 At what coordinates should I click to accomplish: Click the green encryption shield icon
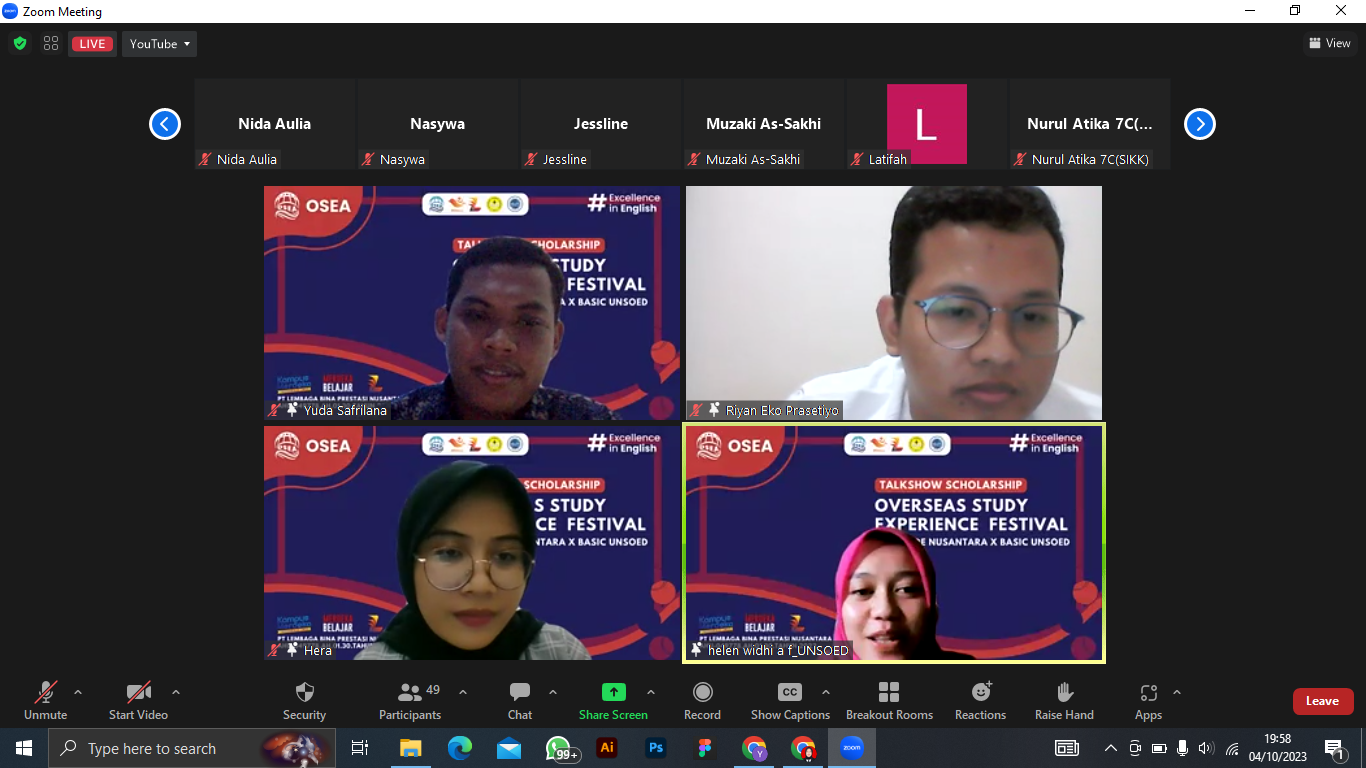(x=20, y=43)
